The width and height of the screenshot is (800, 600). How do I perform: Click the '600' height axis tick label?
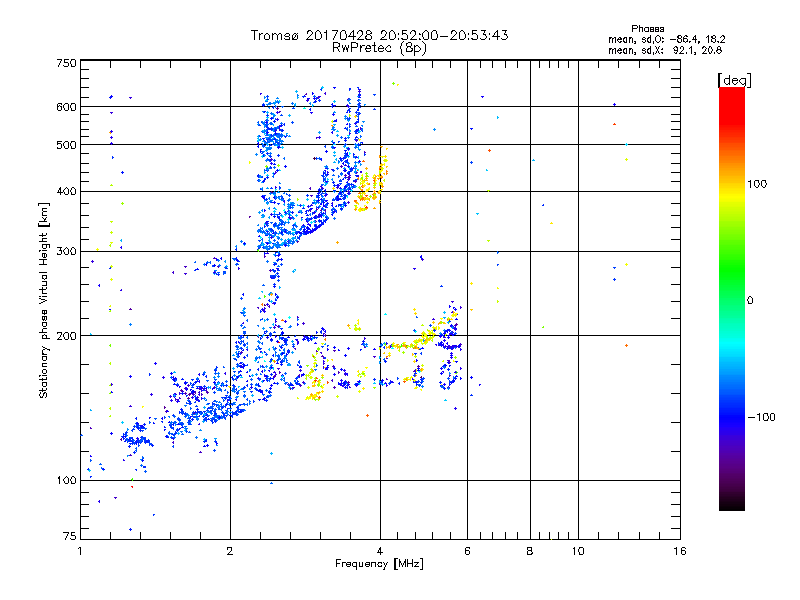(x=66, y=107)
